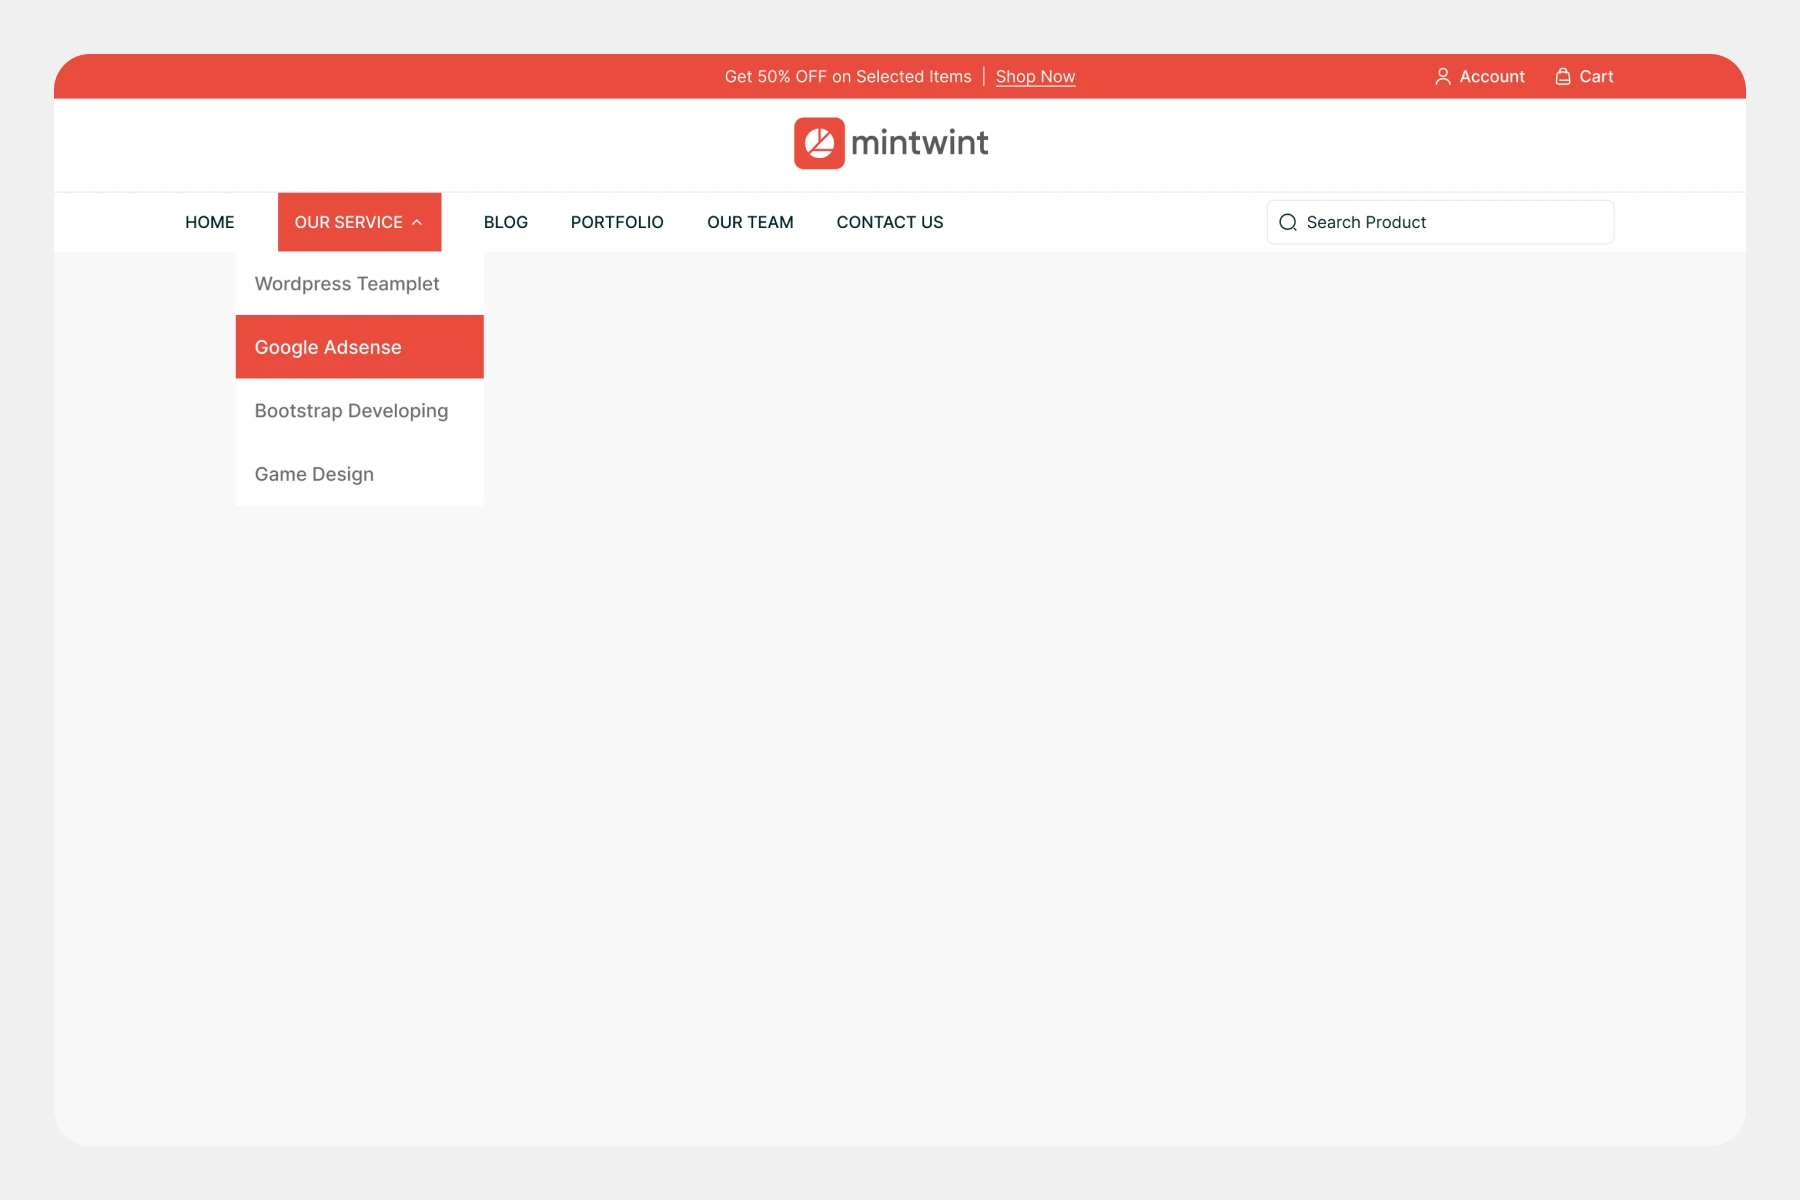This screenshot has height=1200, width=1800.
Task: Open Game Design from the service menu
Action: click(x=314, y=474)
